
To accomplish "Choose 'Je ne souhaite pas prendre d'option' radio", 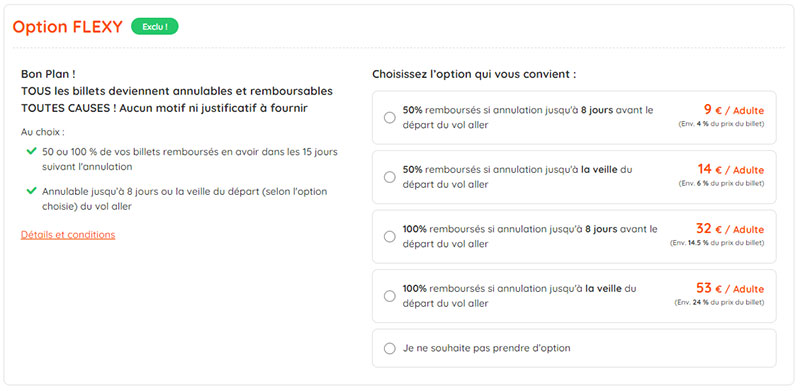I will point(389,349).
